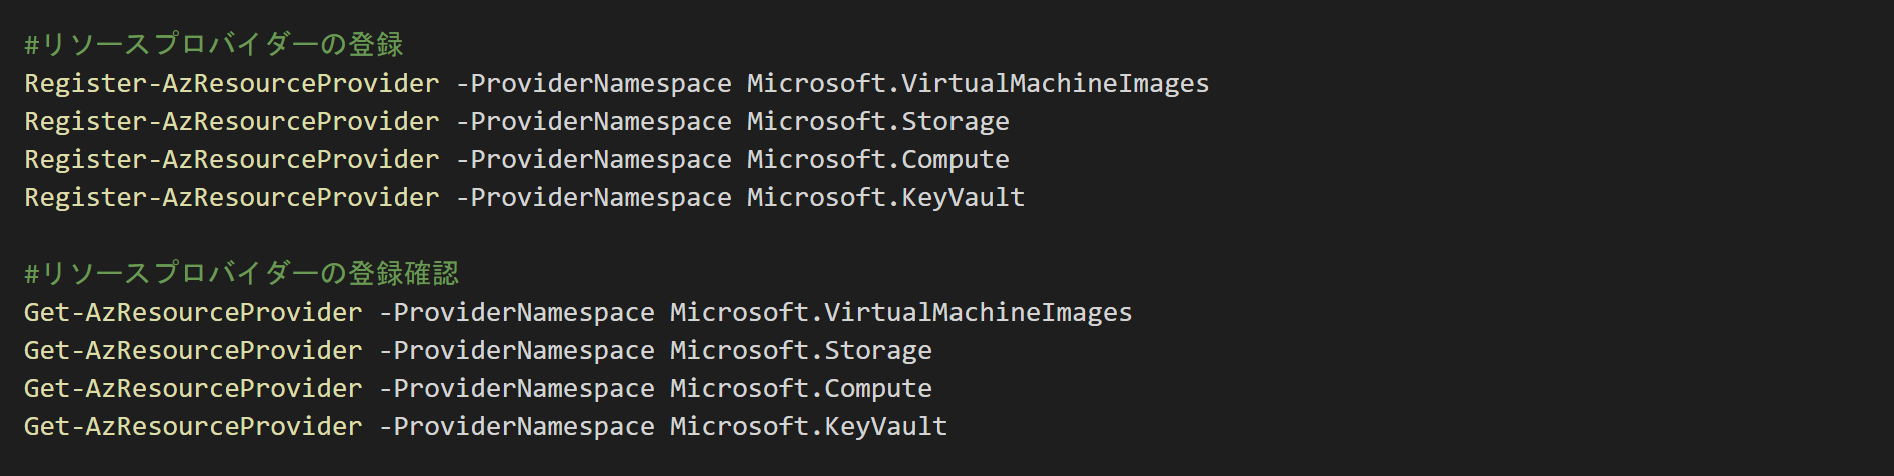This screenshot has height=476, width=1894.
Task: Click Get-AzResourceProvider on the VirtualMachineImages line
Action: (x=193, y=313)
